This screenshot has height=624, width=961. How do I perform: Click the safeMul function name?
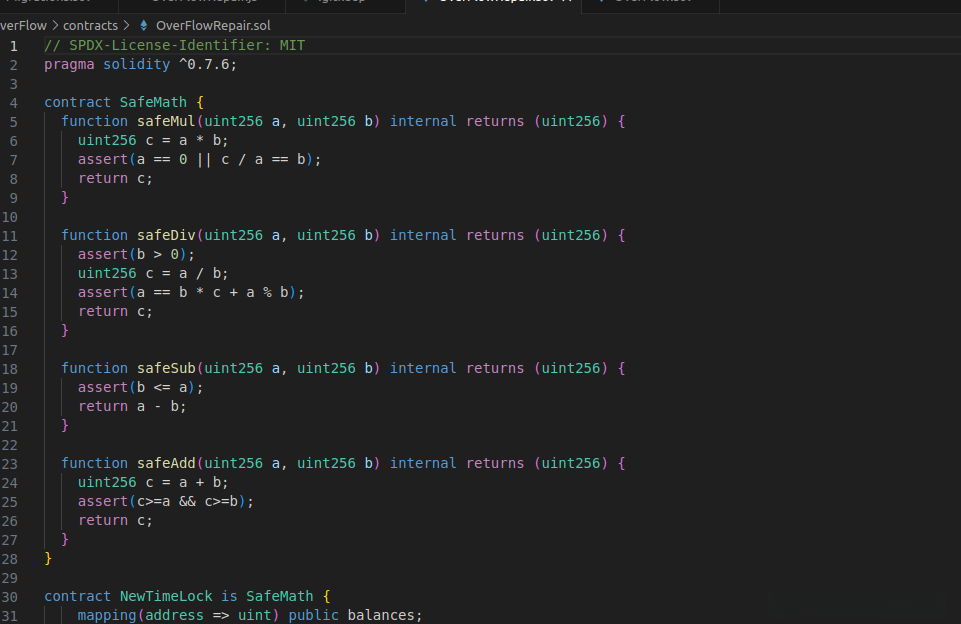tap(166, 121)
